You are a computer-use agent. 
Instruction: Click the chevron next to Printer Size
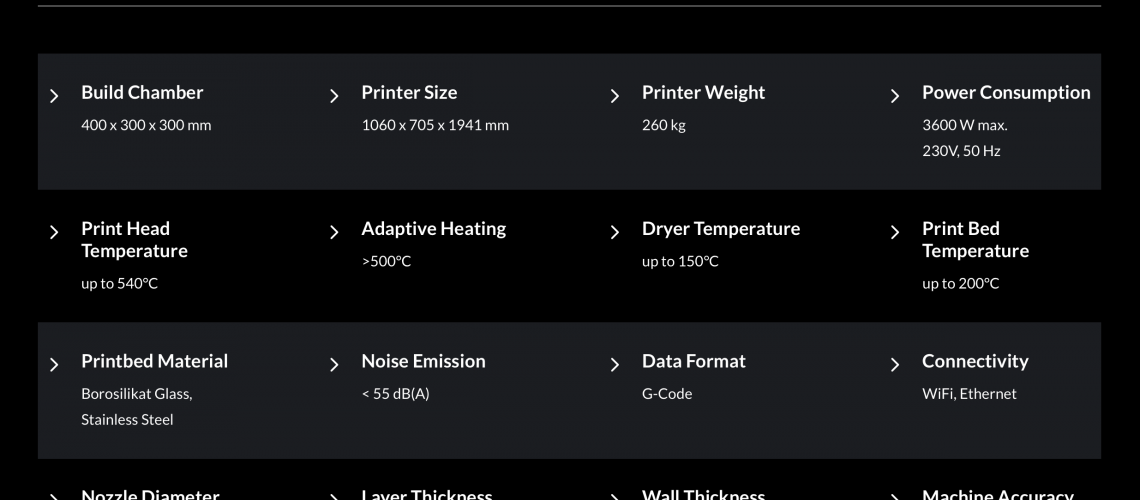click(x=334, y=96)
